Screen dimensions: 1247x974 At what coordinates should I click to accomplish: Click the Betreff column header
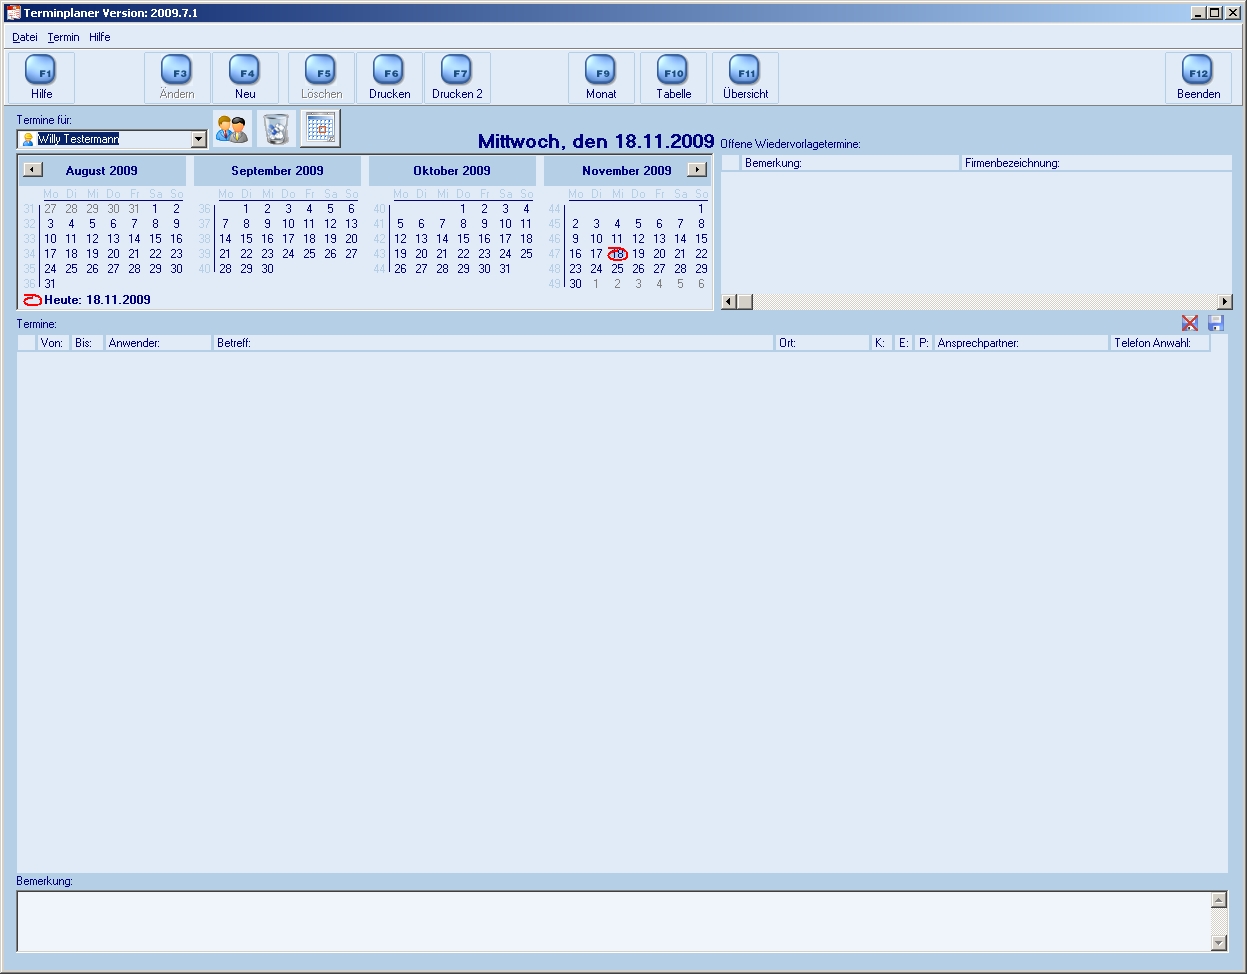(x=494, y=343)
